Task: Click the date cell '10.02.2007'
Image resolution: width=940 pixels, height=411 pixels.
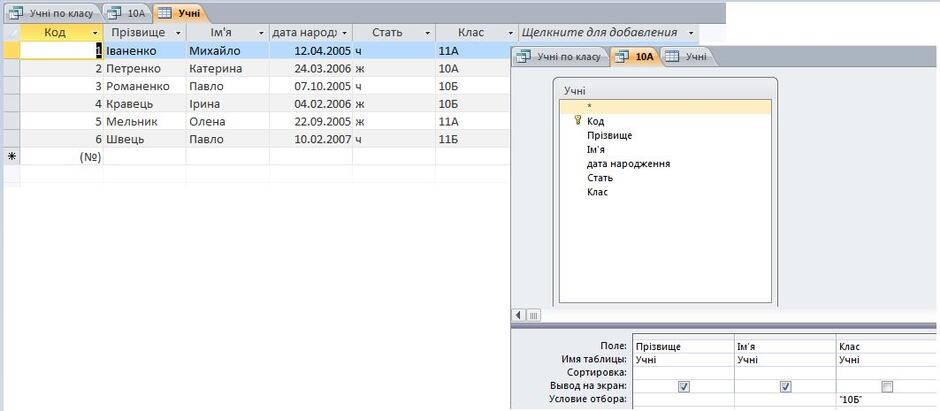Action: point(311,140)
